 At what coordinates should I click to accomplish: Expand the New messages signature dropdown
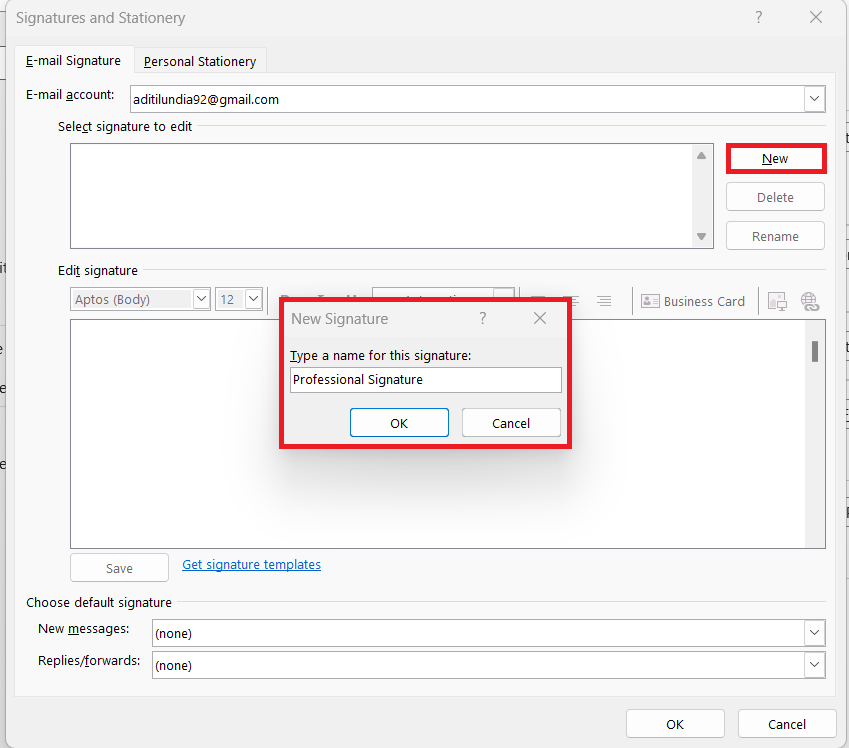tap(814, 633)
